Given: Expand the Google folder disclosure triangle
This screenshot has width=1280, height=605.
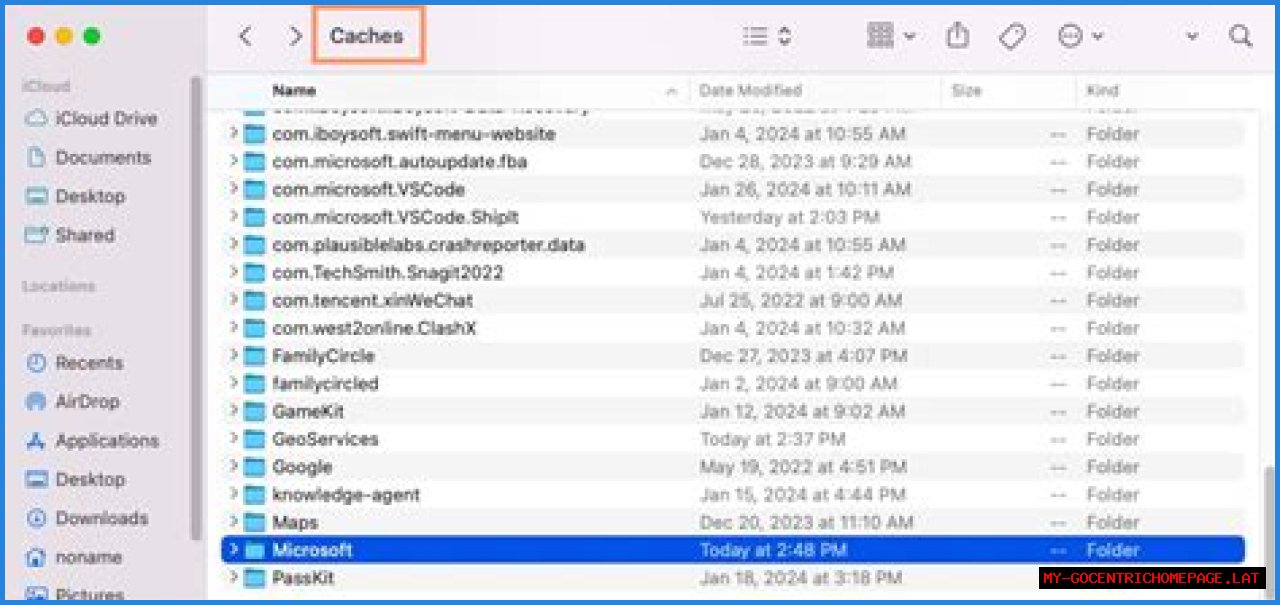Looking at the screenshot, I should (234, 467).
